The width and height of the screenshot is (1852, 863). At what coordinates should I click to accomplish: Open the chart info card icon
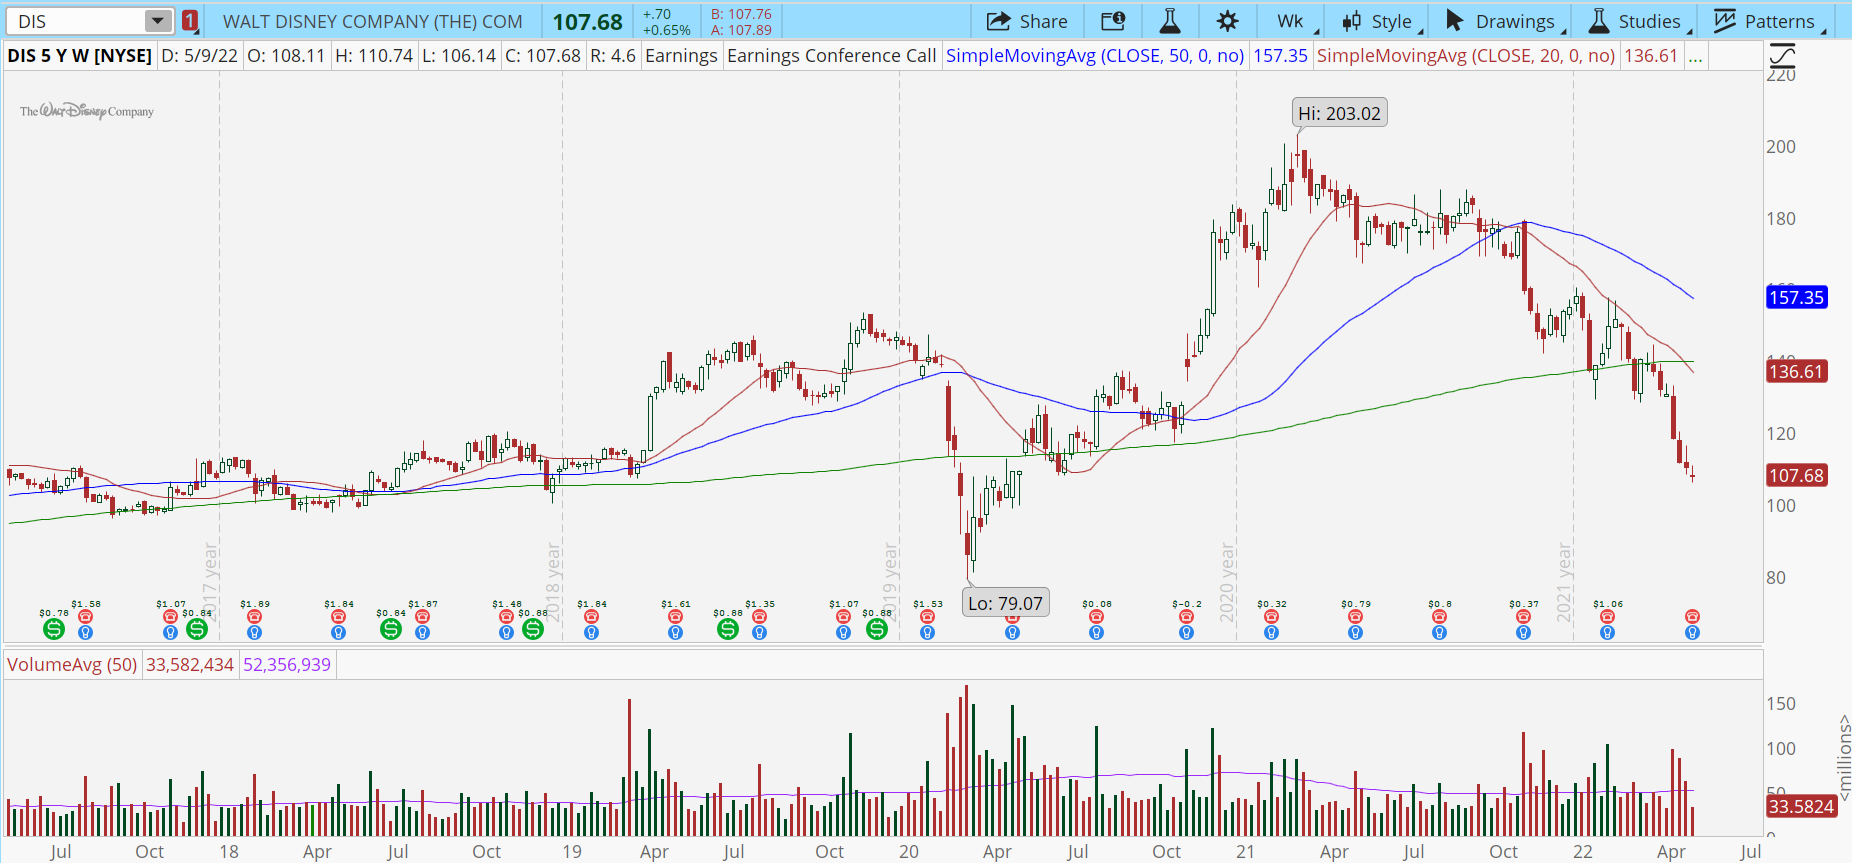click(1113, 21)
